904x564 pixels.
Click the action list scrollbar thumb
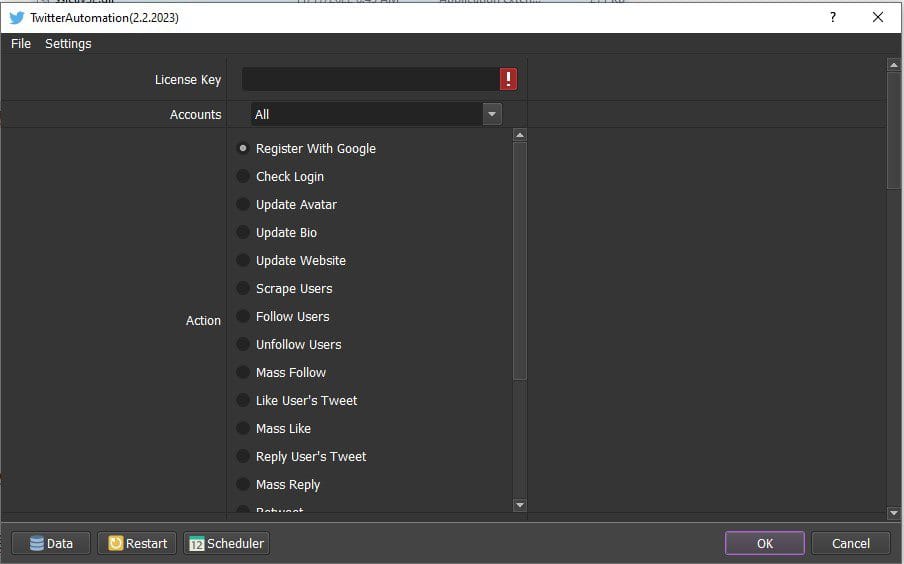pyautogui.click(x=519, y=261)
